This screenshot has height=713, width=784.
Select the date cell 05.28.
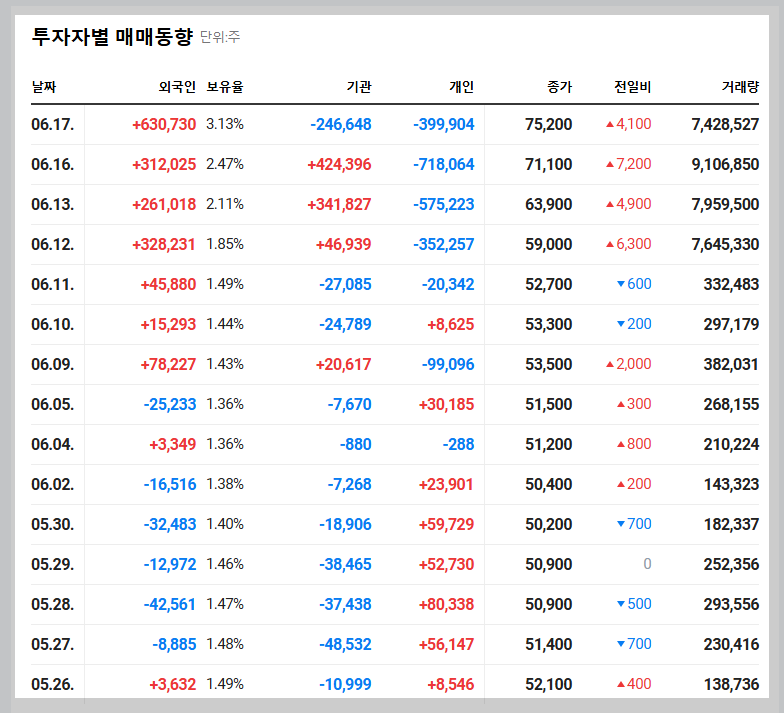[52, 604]
